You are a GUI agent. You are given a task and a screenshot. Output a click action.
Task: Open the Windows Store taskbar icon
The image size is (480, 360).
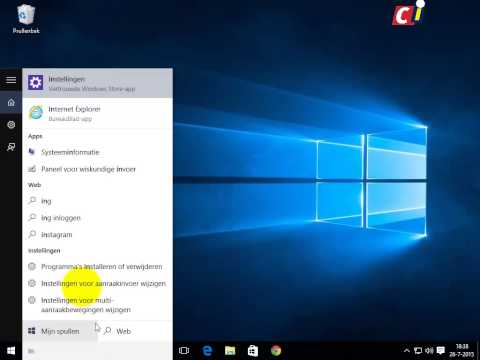click(253, 351)
